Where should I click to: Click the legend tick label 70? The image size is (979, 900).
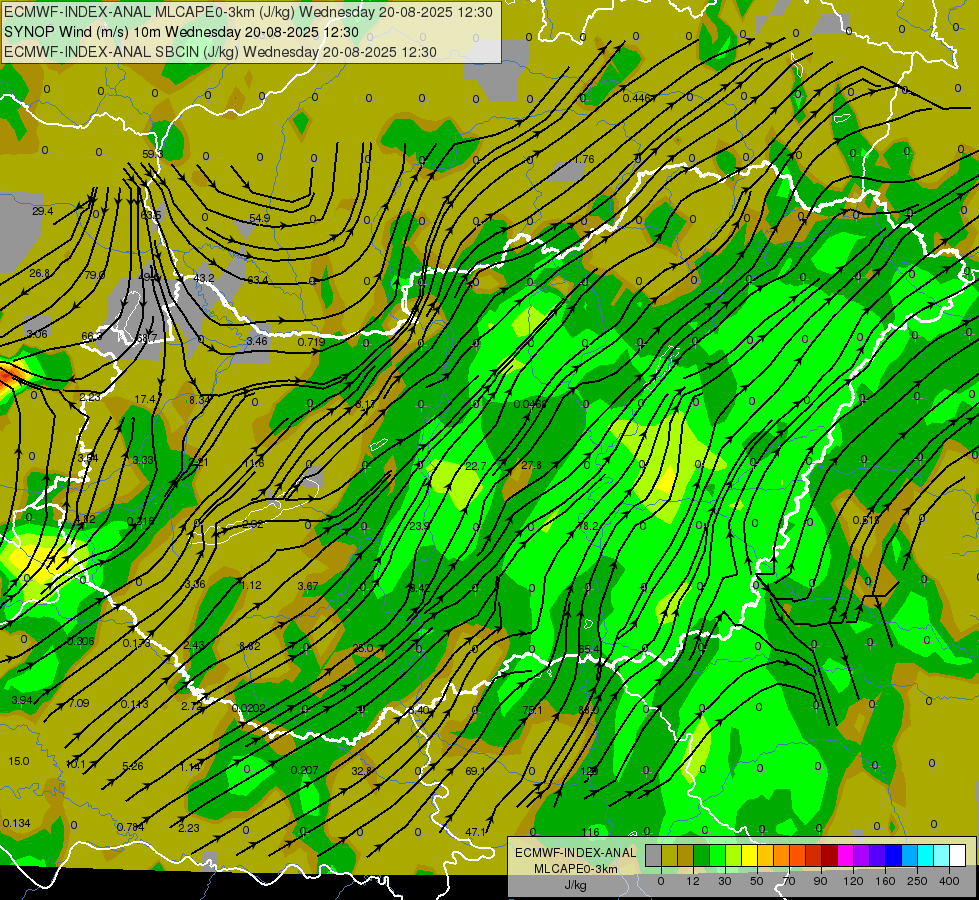[789, 881]
